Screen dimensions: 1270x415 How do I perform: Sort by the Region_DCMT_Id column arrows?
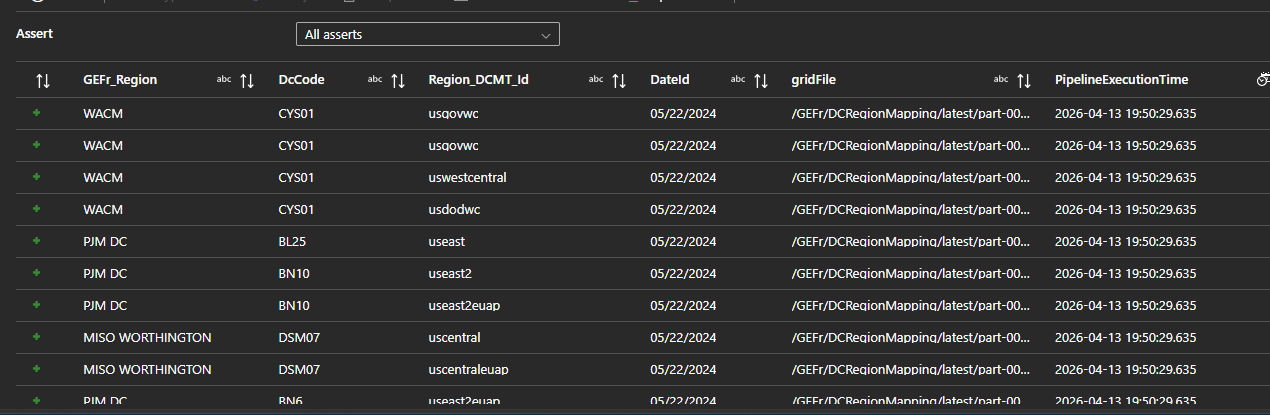tap(619, 80)
